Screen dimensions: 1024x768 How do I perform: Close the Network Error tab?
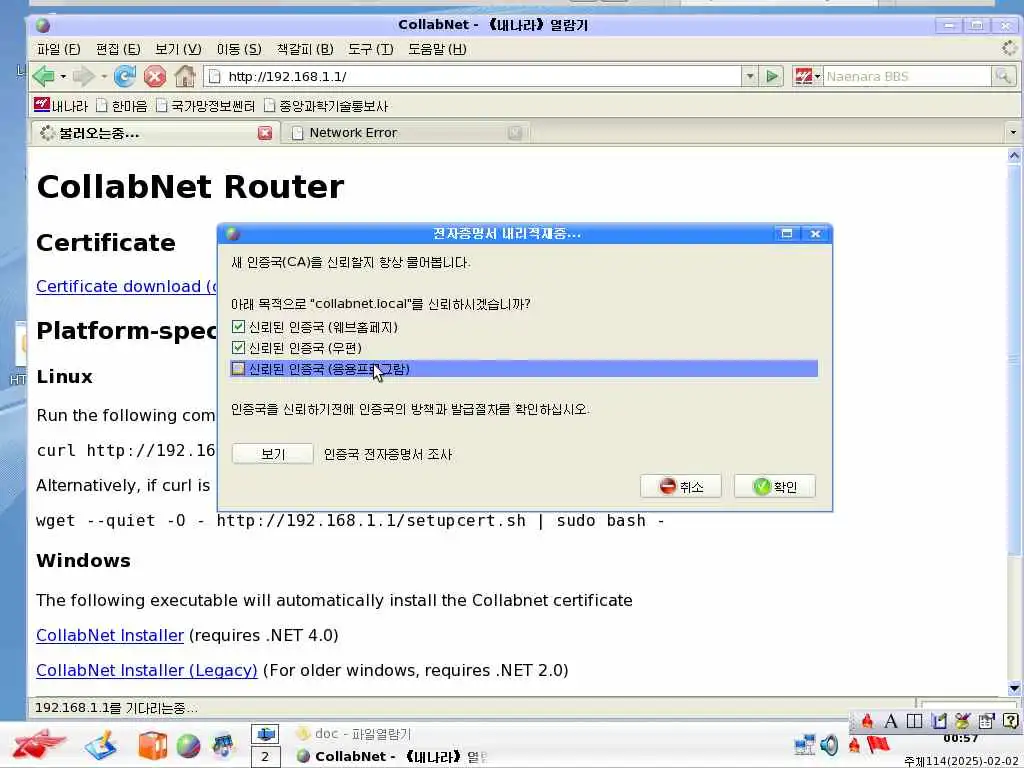click(x=515, y=133)
